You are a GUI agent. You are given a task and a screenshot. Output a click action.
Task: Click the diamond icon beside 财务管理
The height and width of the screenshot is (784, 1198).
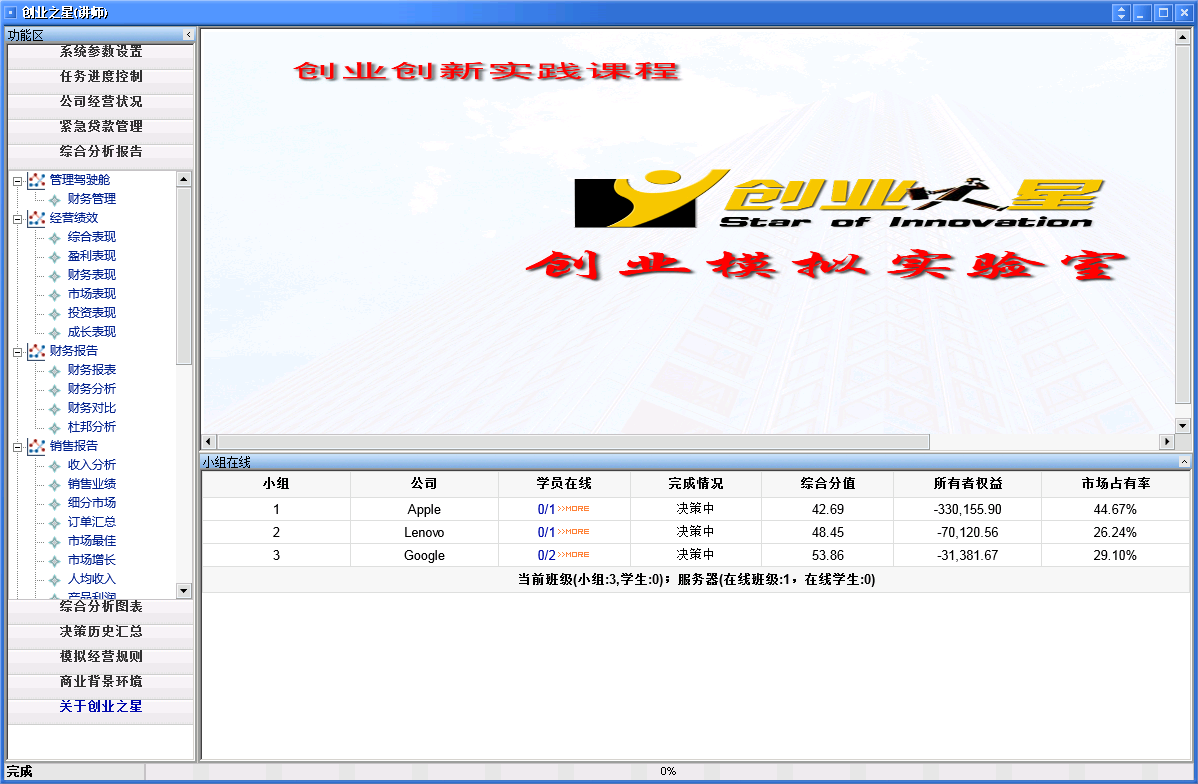coord(55,200)
